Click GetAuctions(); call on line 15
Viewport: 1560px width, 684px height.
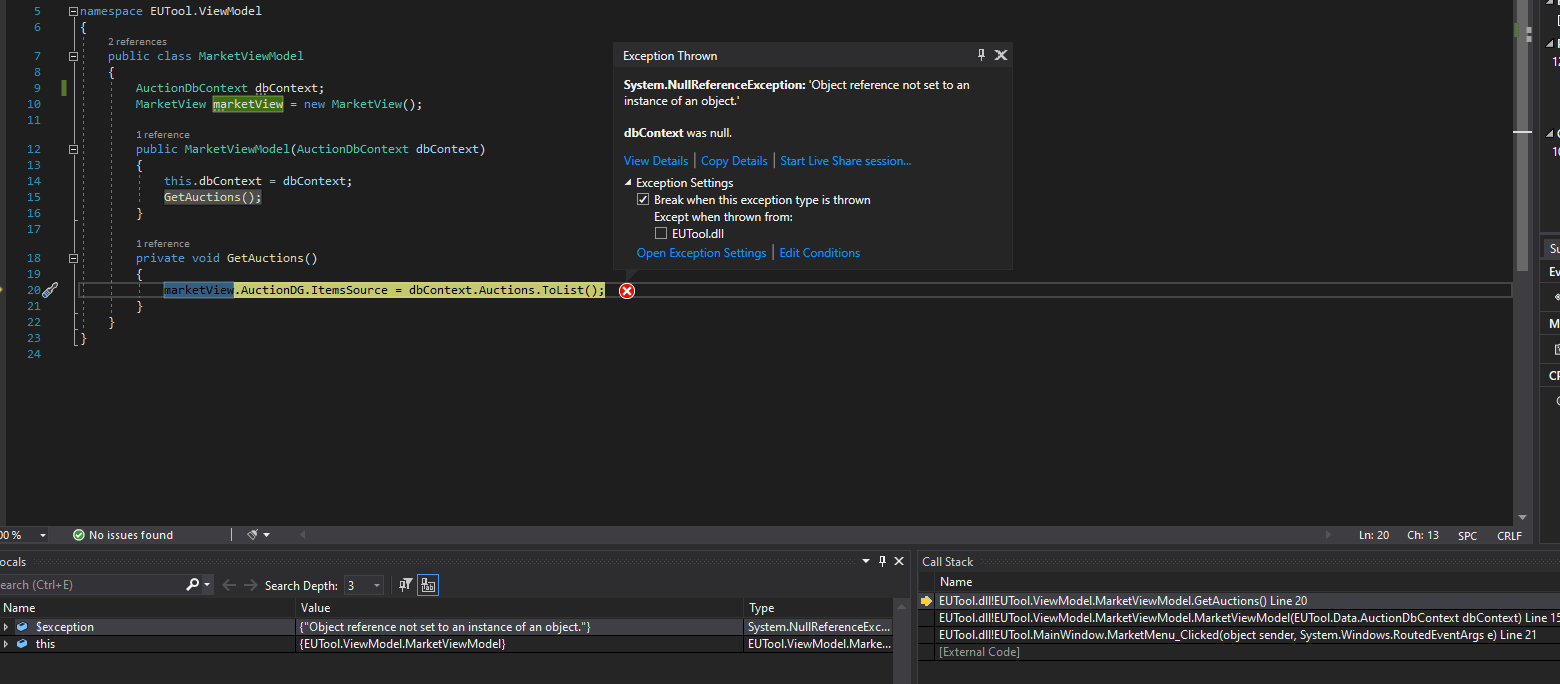[213, 197]
